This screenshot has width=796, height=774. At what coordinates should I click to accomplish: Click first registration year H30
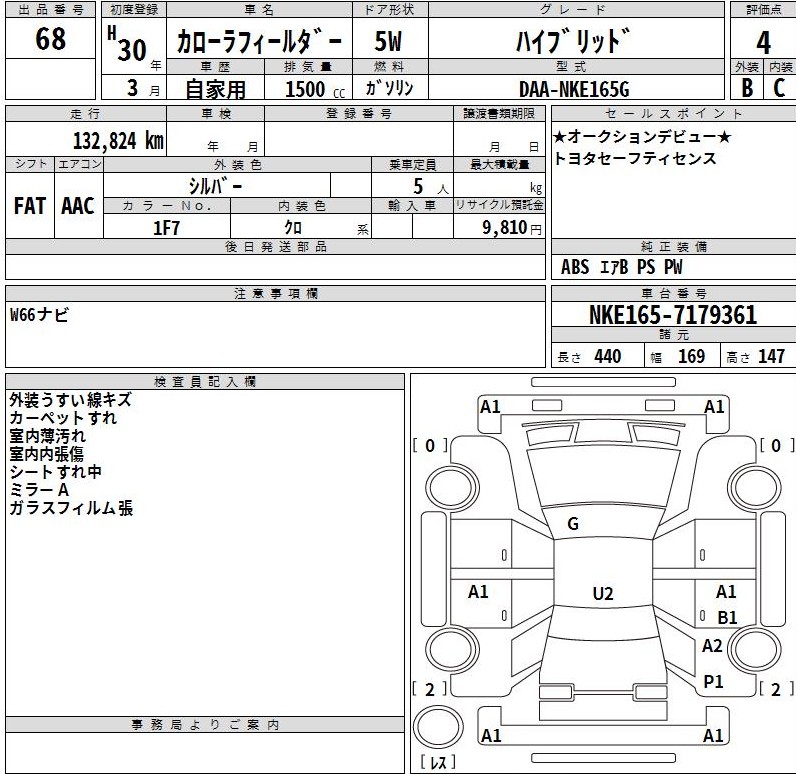(128, 44)
